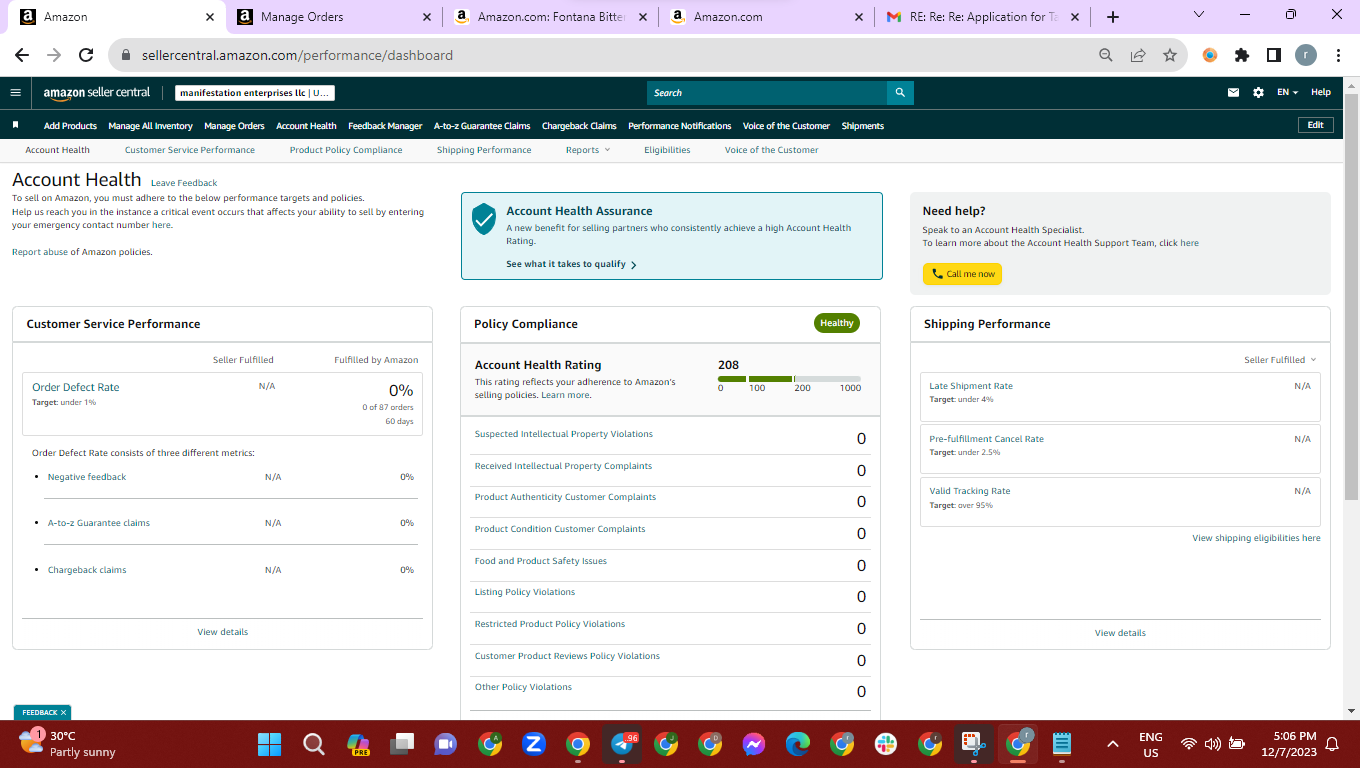Click the Account Health Rating progress bar
The height and width of the screenshot is (768, 1360).
click(789, 379)
